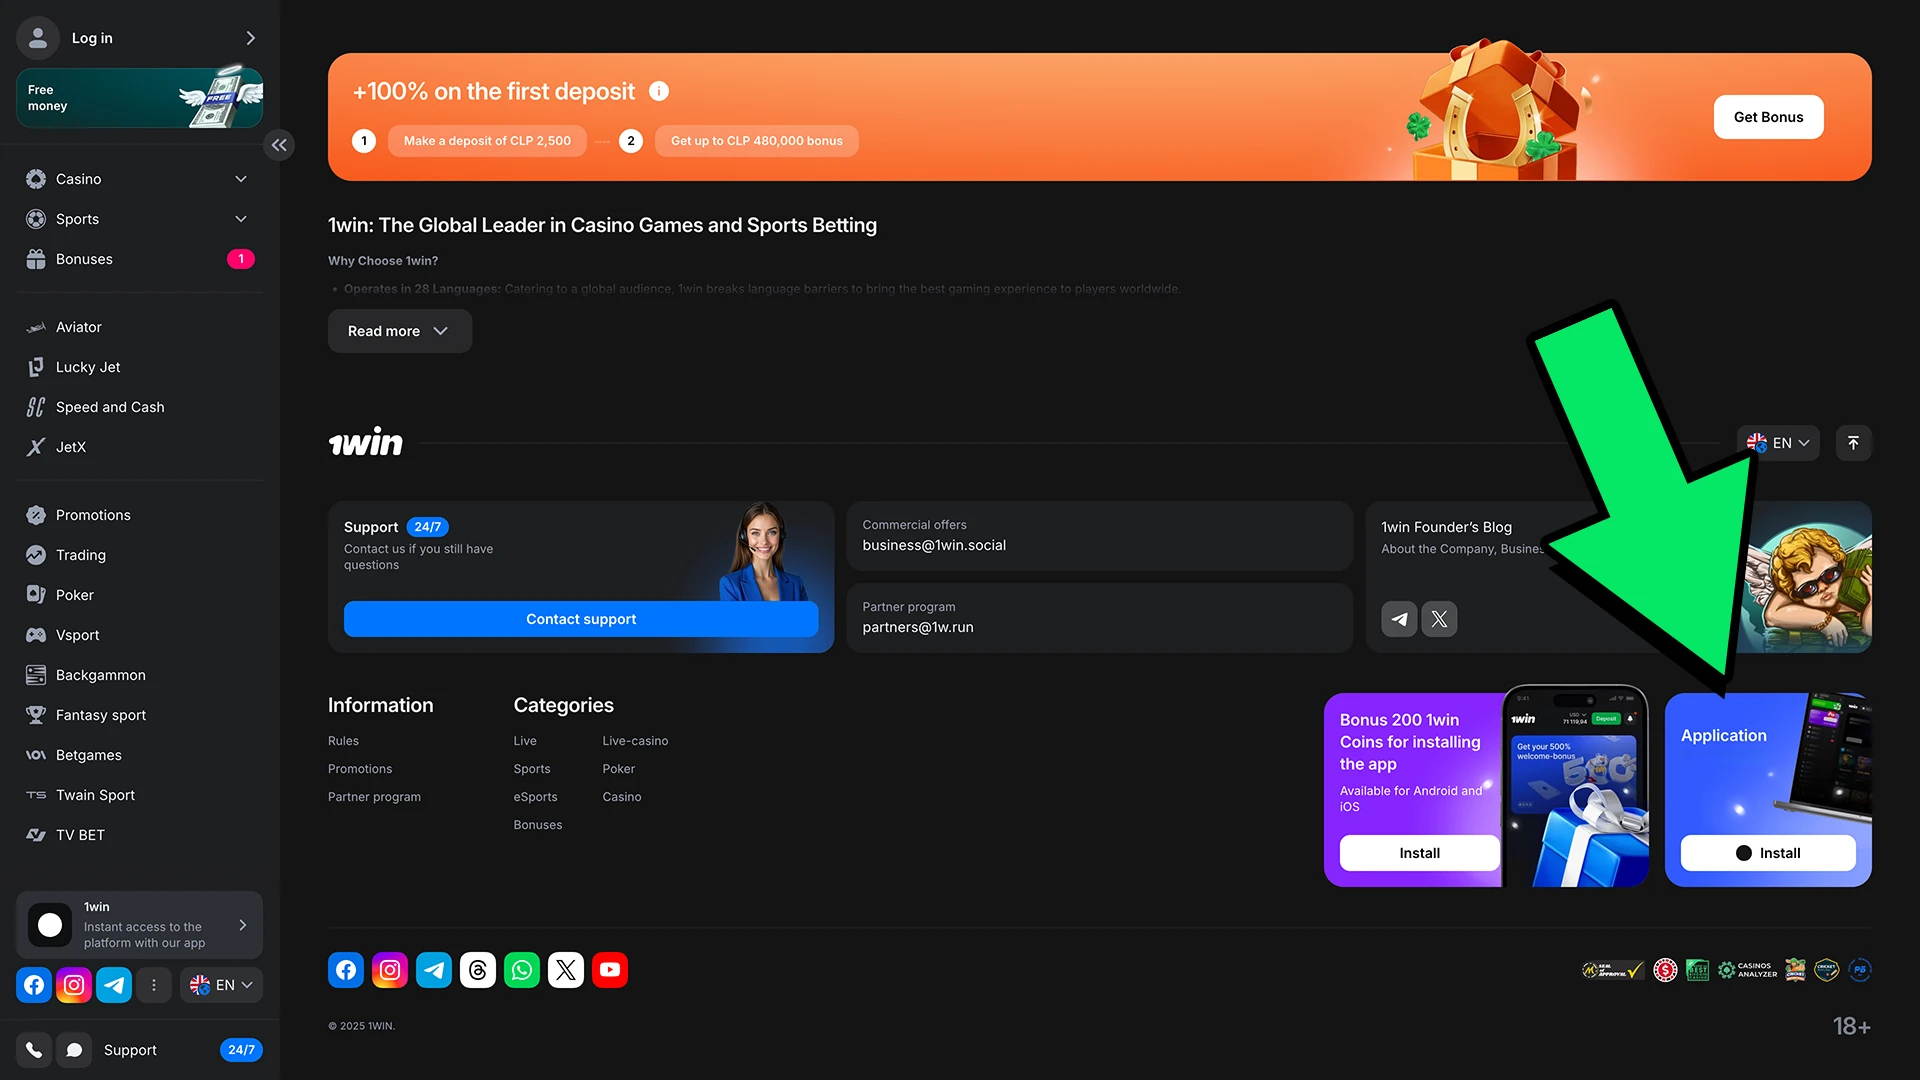Click Get up to CLP 480,000 bonus step
The width and height of the screenshot is (1920, 1080).
pyautogui.click(x=756, y=141)
